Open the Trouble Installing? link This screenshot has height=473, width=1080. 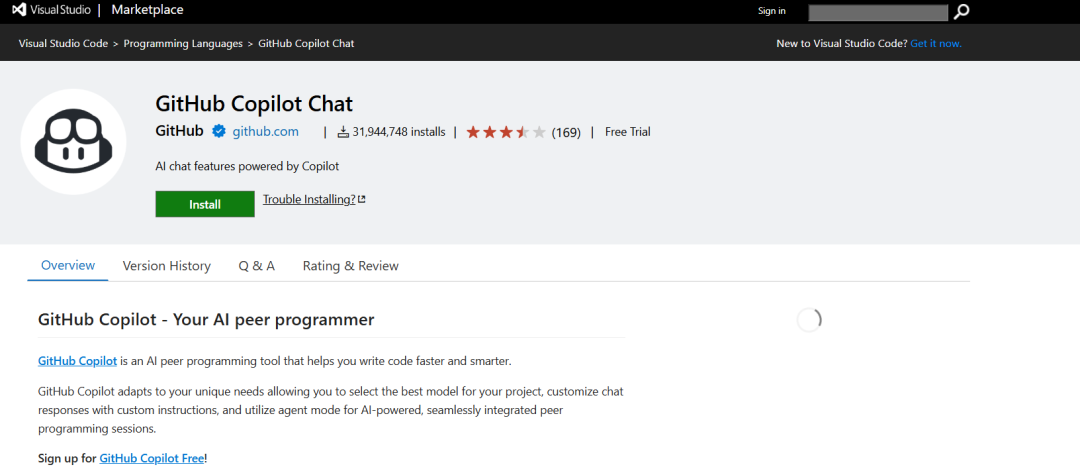coord(309,200)
